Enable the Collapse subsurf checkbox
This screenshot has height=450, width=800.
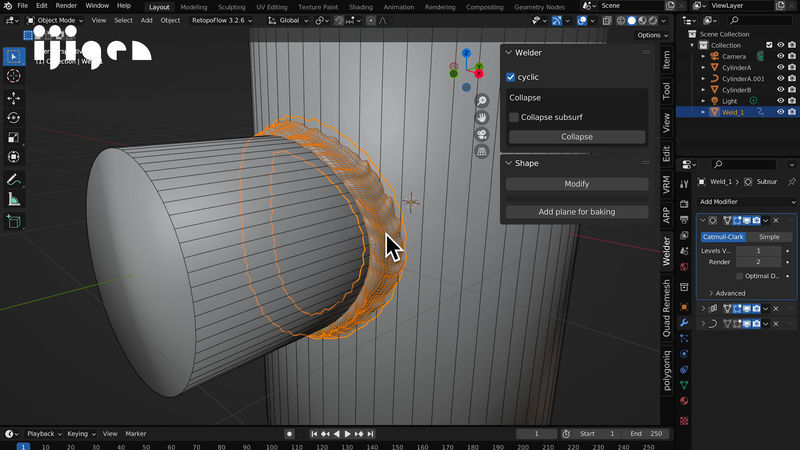pyautogui.click(x=514, y=117)
